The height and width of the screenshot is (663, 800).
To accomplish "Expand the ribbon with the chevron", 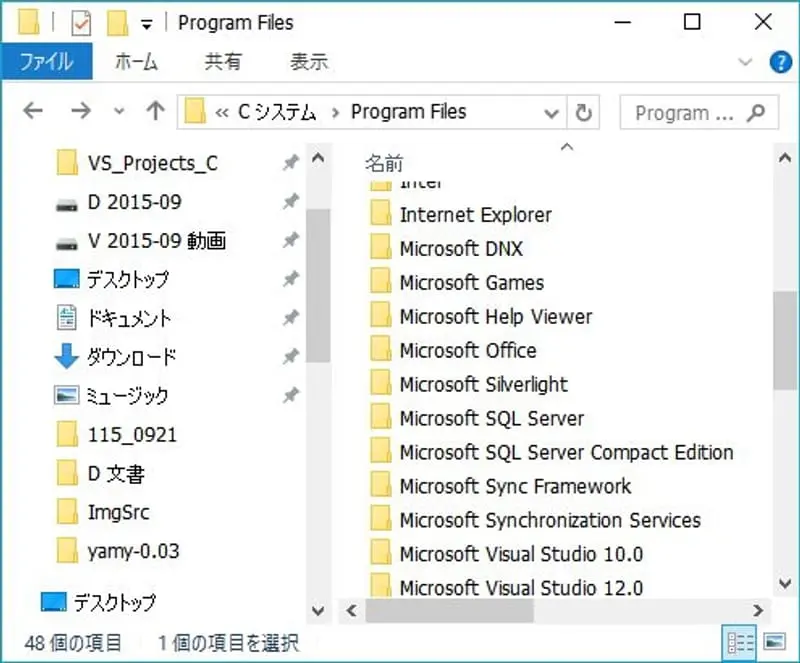I will pyautogui.click(x=745, y=62).
